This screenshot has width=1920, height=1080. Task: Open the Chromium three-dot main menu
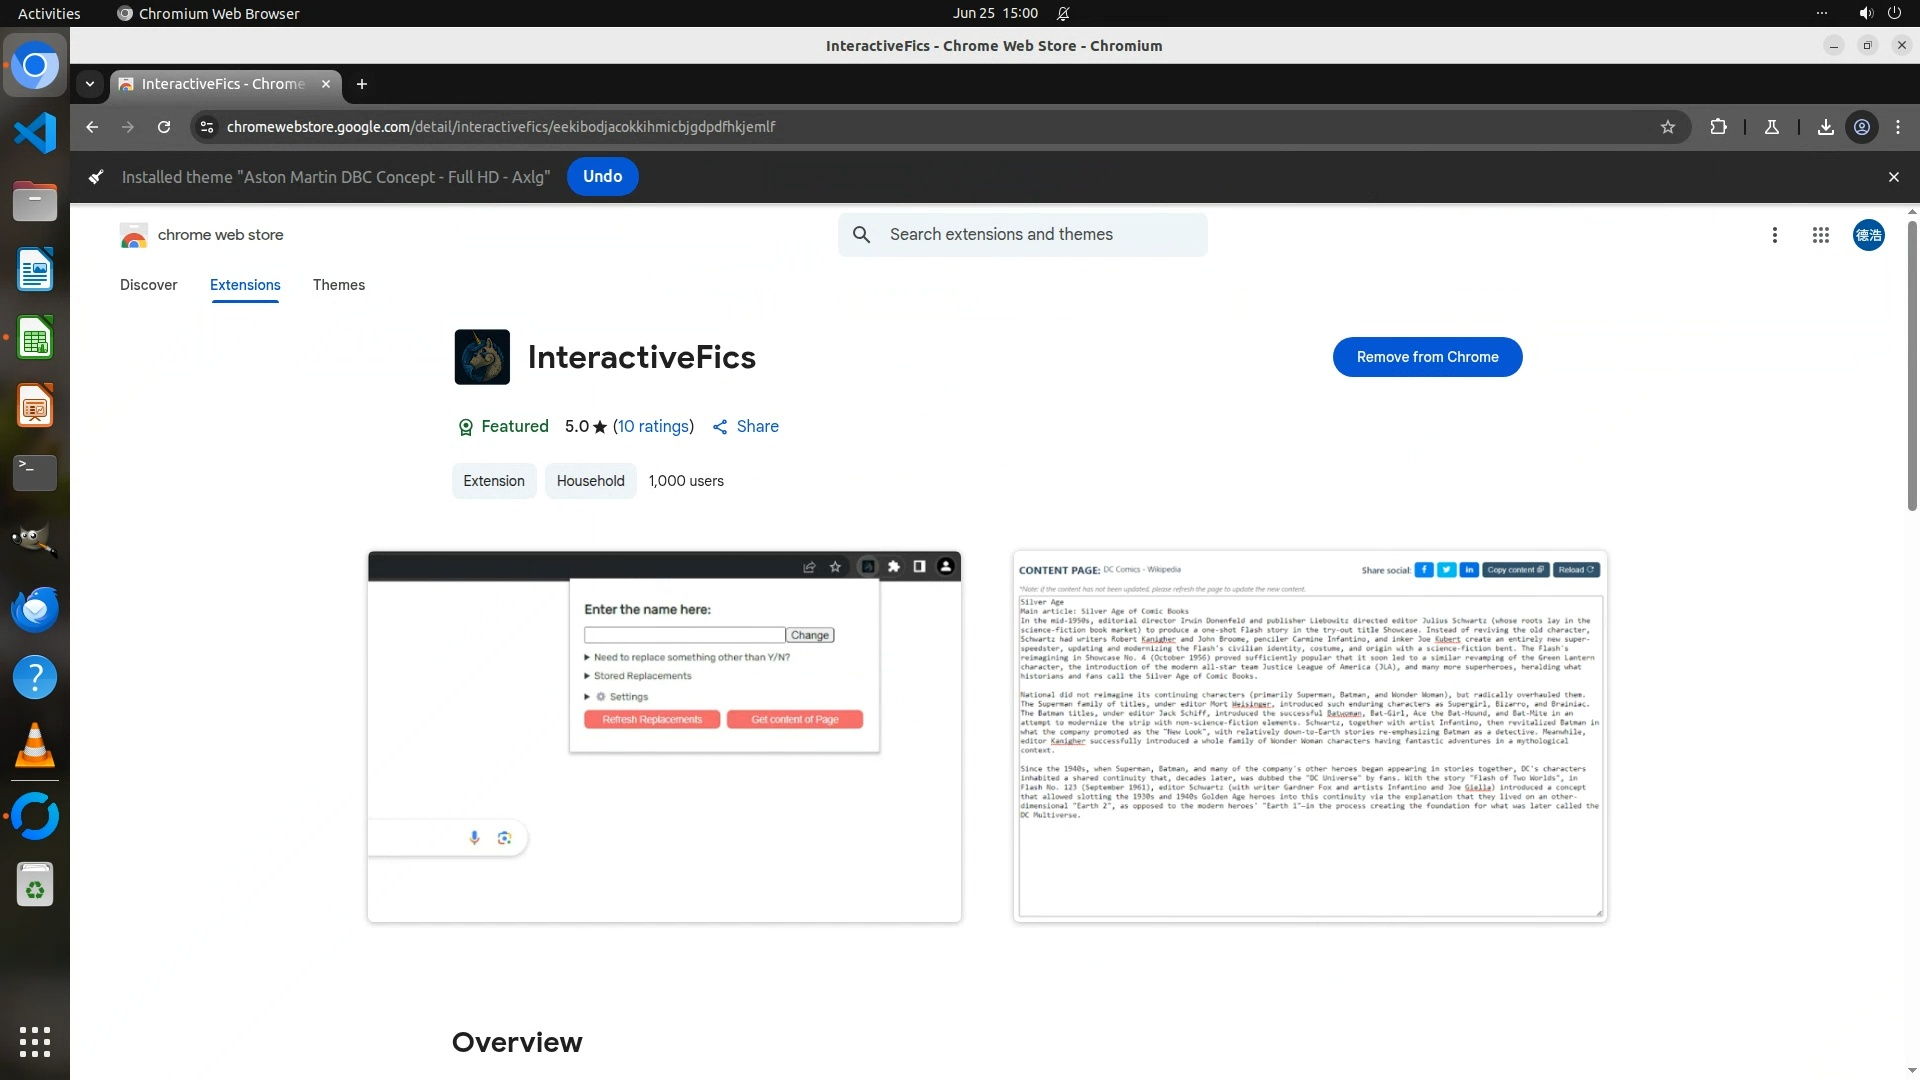click(1898, 127)
